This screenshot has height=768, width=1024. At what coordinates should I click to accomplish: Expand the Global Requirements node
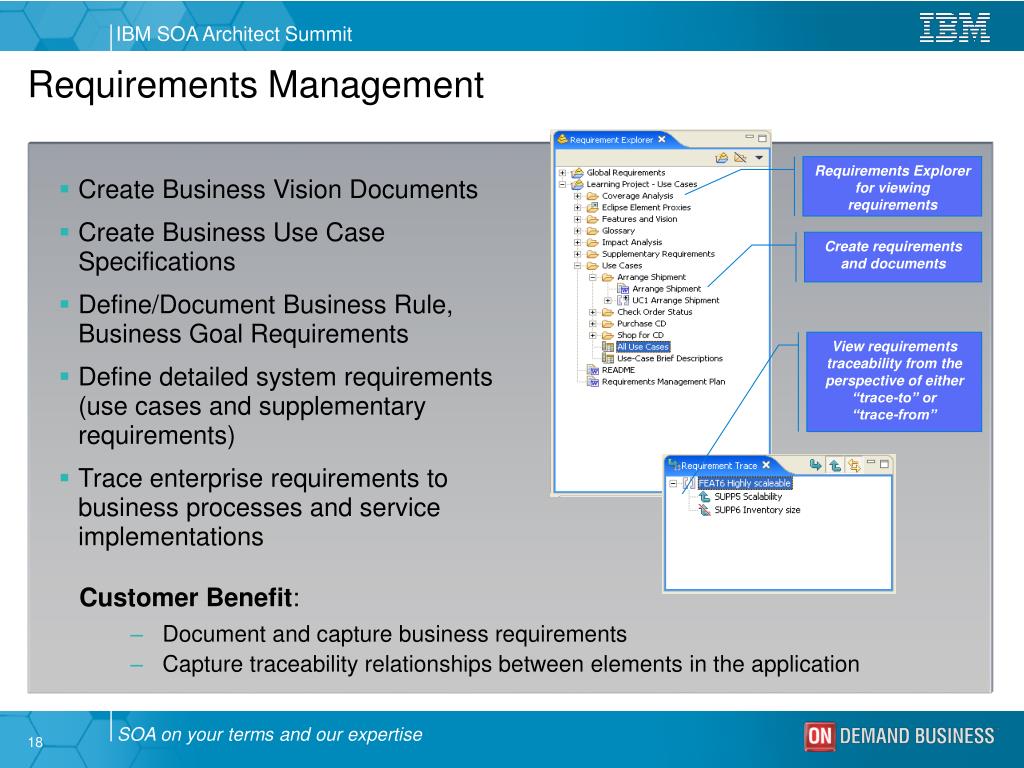point(562,173)
